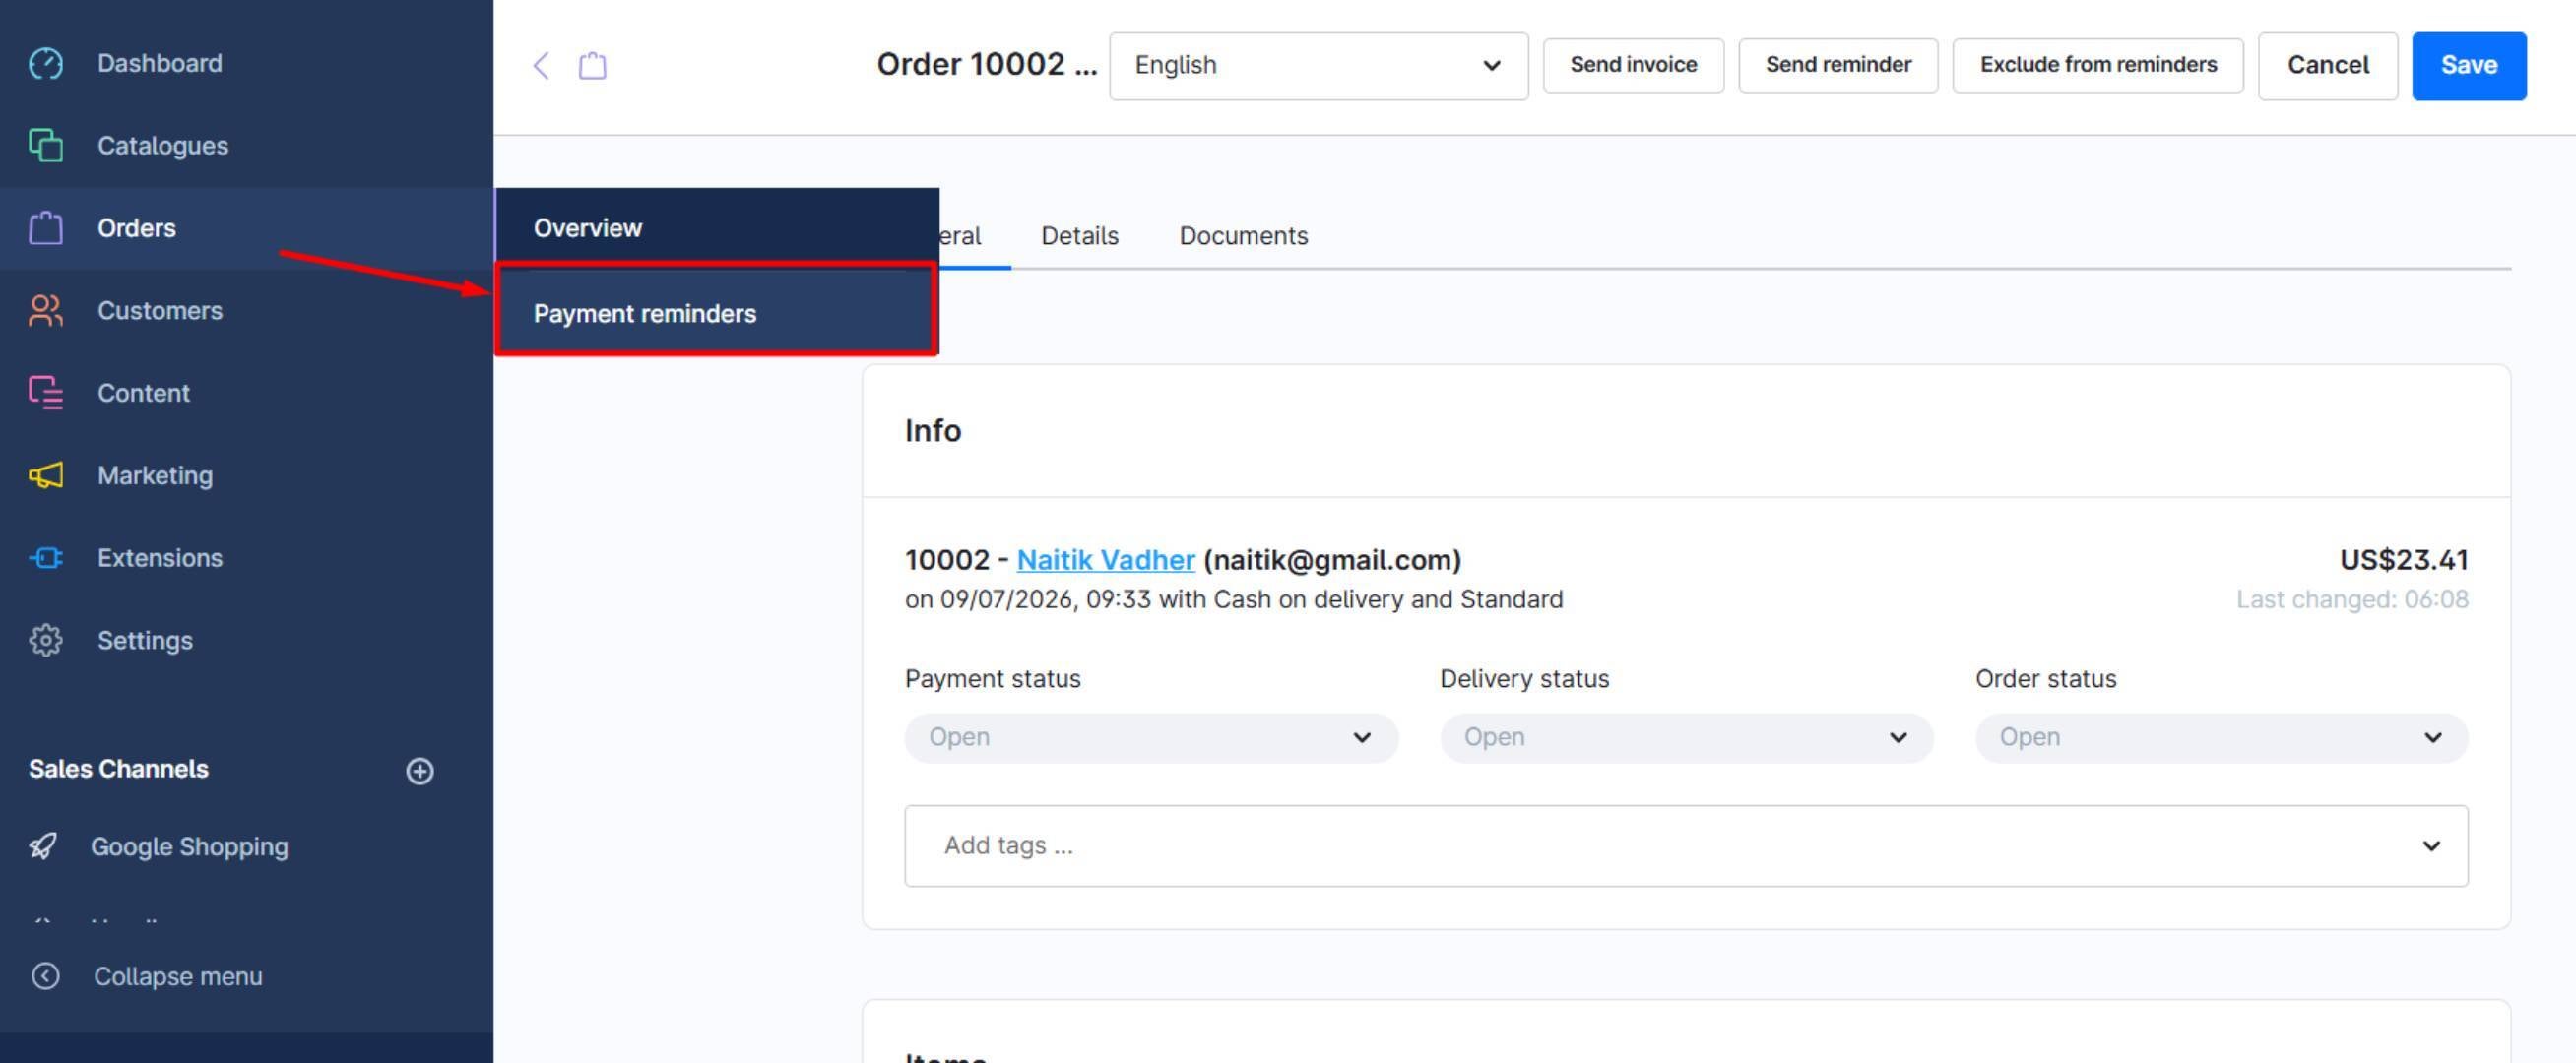Click the order bag icon beside back arrow

[x=593, y=66]
